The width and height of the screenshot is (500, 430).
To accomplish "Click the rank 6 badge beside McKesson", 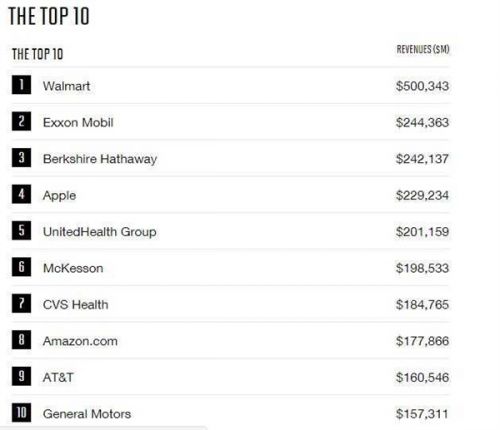I will click(x=21, y=267).
